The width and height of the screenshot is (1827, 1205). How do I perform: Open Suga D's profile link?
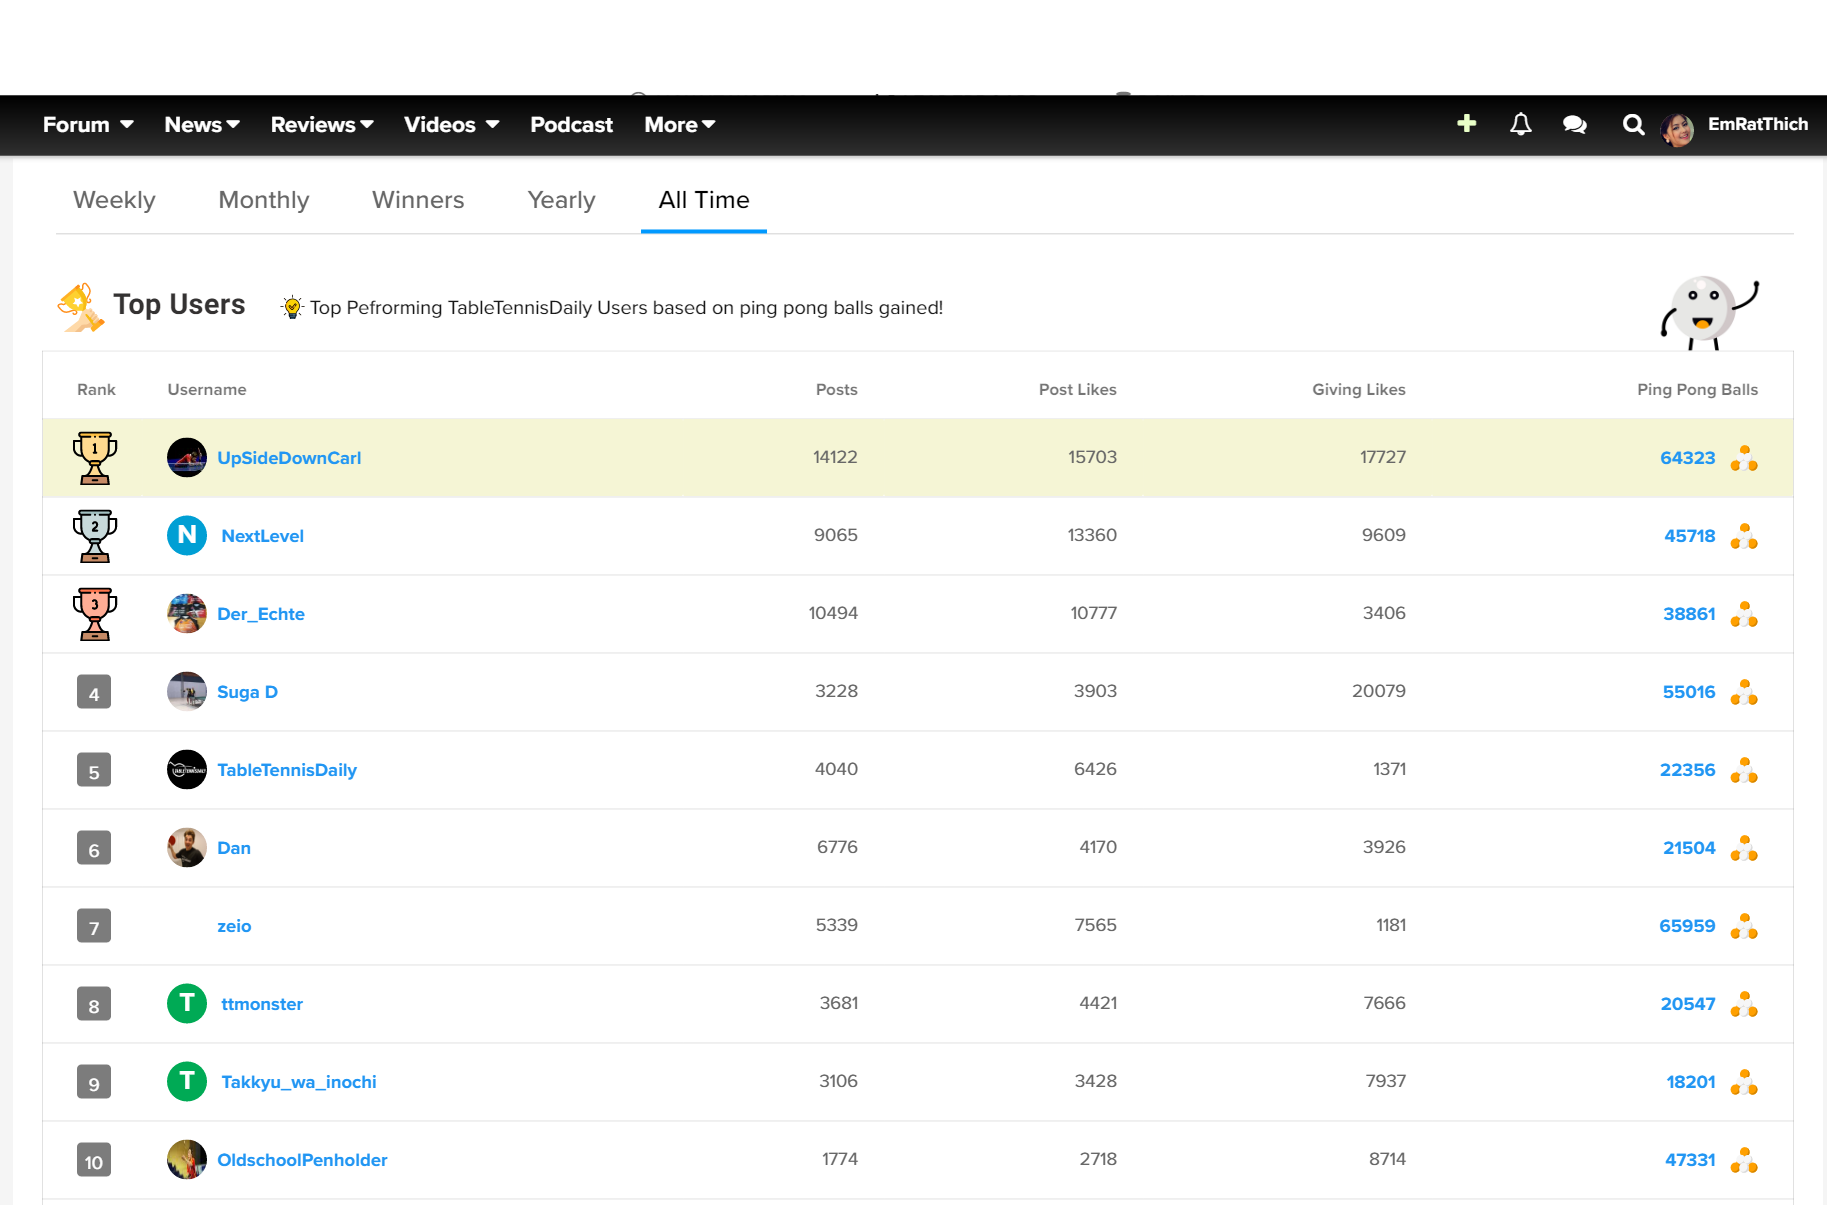[247, 692]
